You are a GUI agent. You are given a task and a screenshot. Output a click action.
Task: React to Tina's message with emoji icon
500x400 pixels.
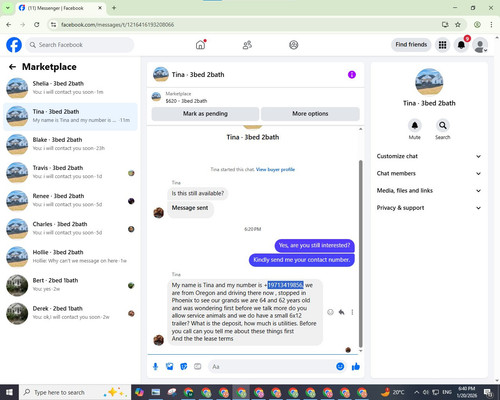(330, 312)
